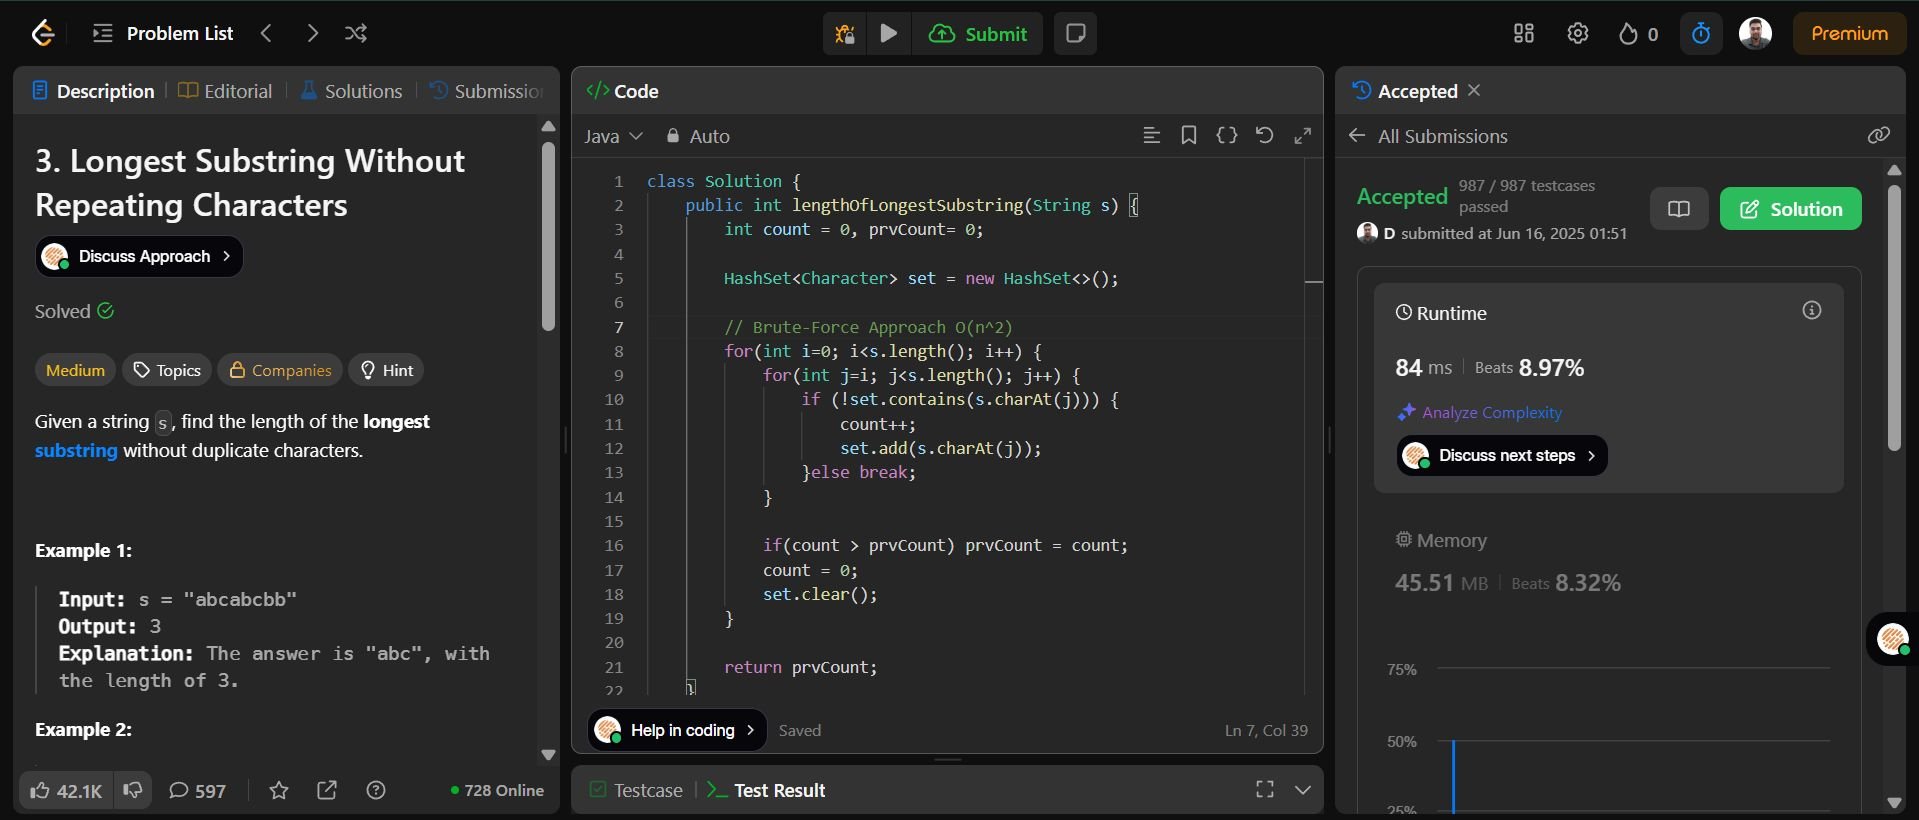
Task: Toggle the thumbs-up like on the problem
Action: click(66, 791)
